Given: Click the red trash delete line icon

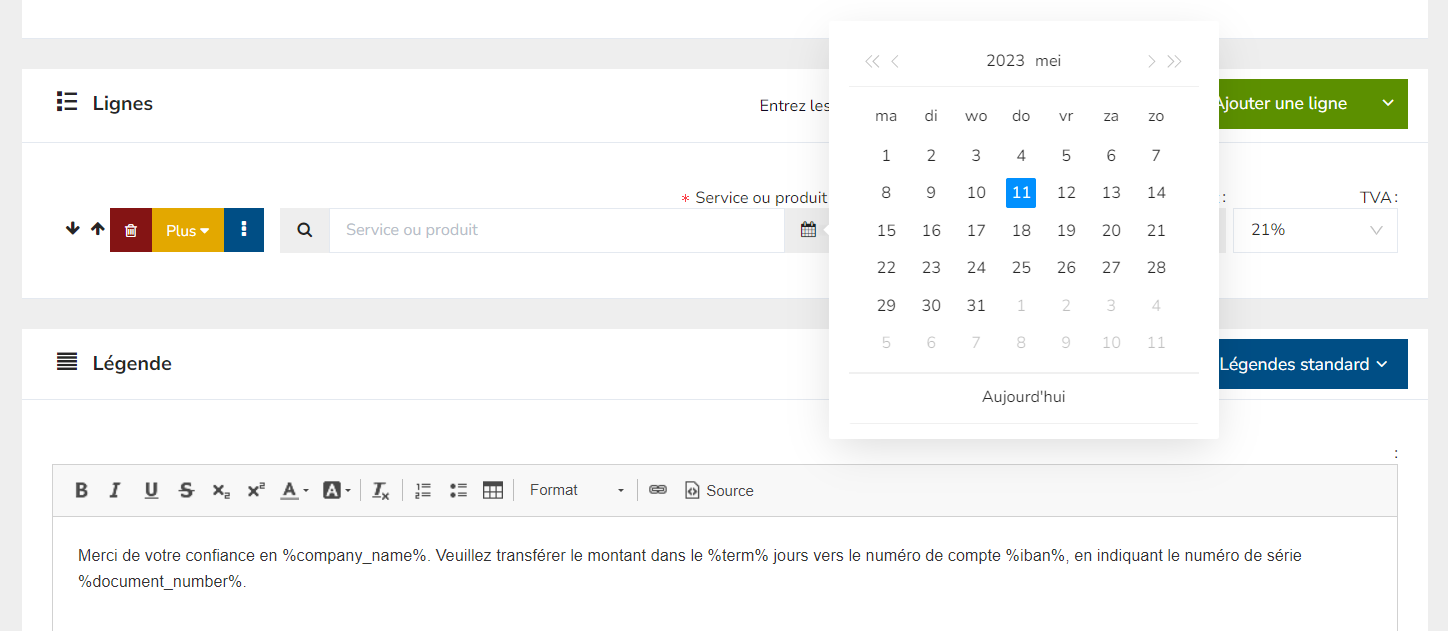Looking at the screenshot, I should point(131,230).
